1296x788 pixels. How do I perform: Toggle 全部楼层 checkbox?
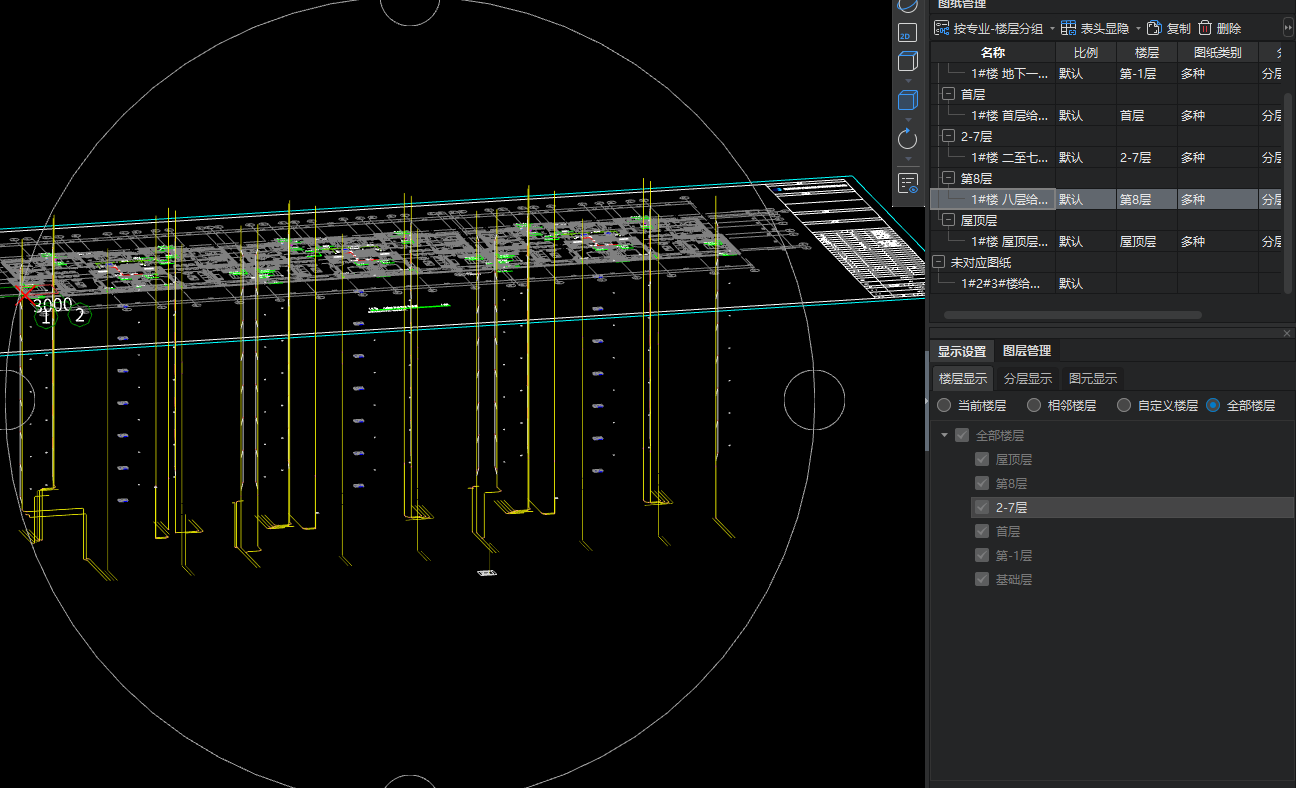coord(962,435)
